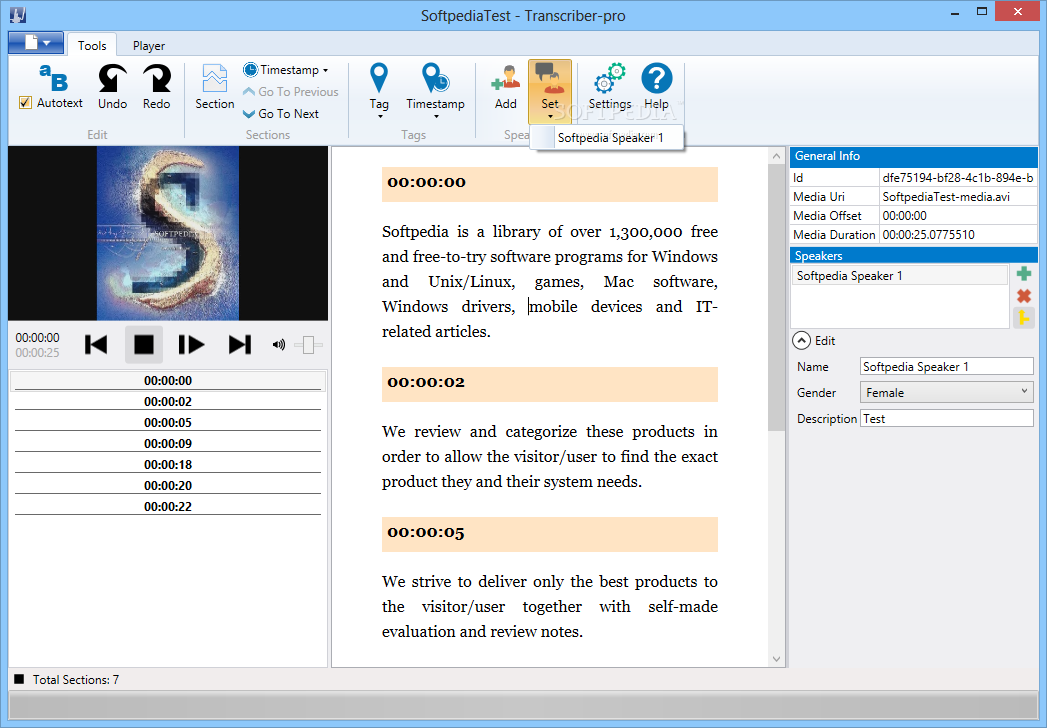Image resolution: width=1047 pixels, height=728 pixels.
Task: Click the Tag pin icon
Action: click(x=379, y=78)
